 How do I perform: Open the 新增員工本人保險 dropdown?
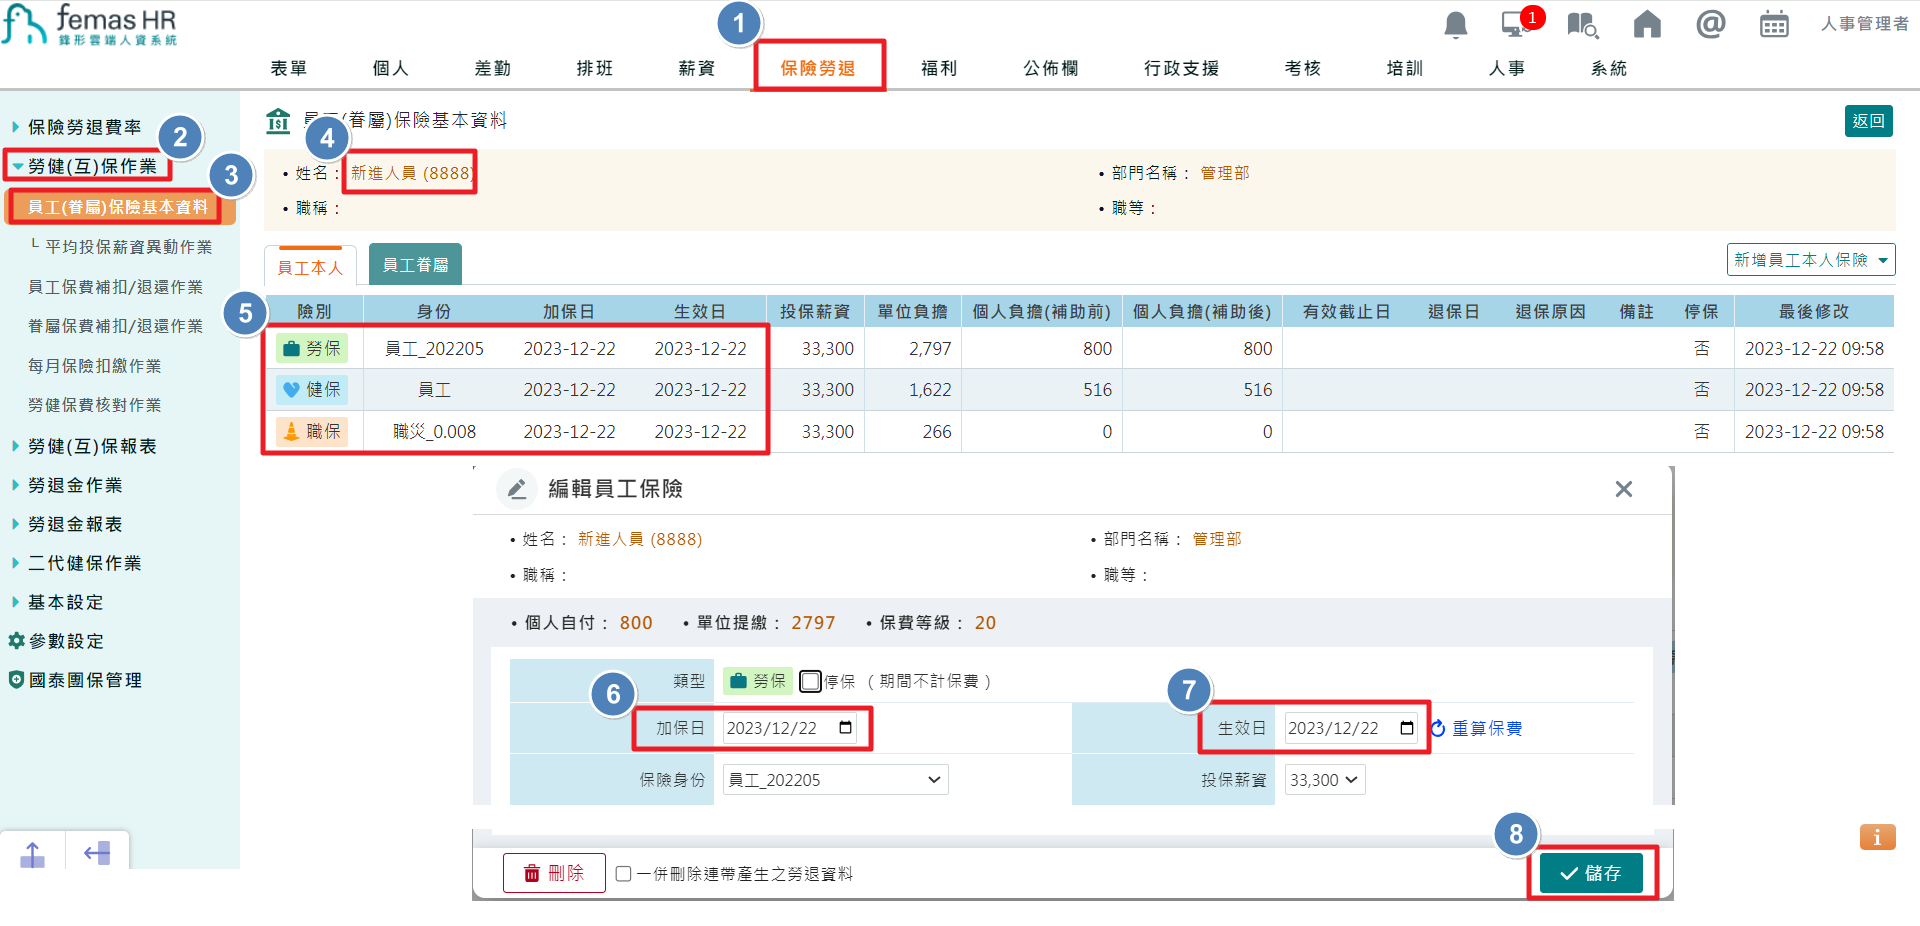[1810, 259]
